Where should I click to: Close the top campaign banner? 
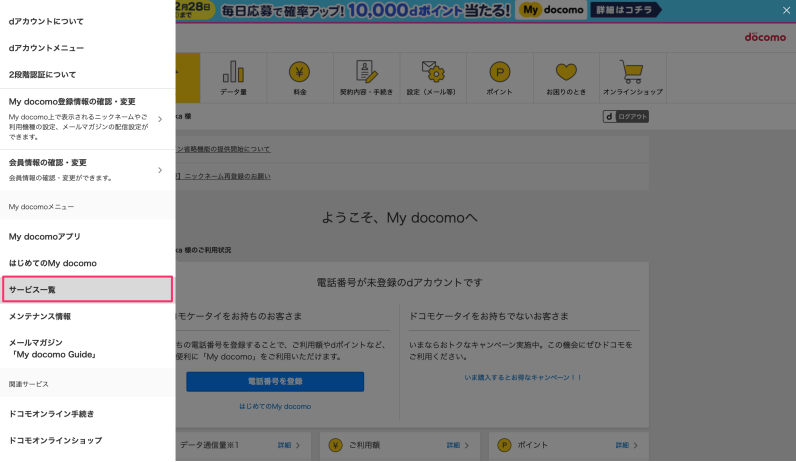[786, 10]
